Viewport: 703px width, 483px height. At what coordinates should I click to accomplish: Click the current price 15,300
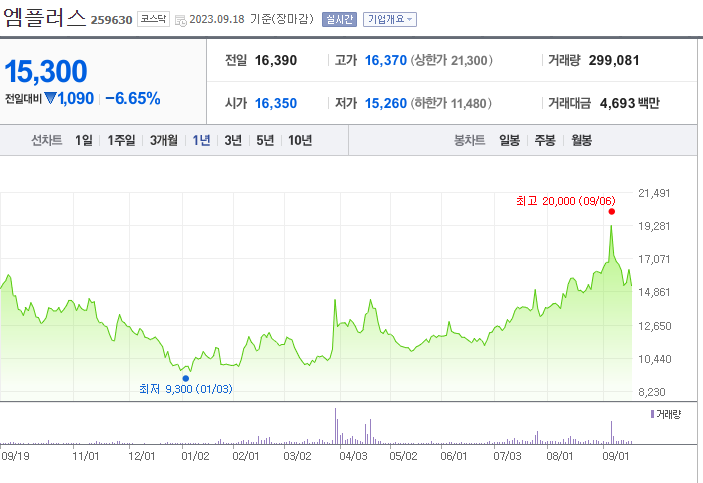pos(46,71)
